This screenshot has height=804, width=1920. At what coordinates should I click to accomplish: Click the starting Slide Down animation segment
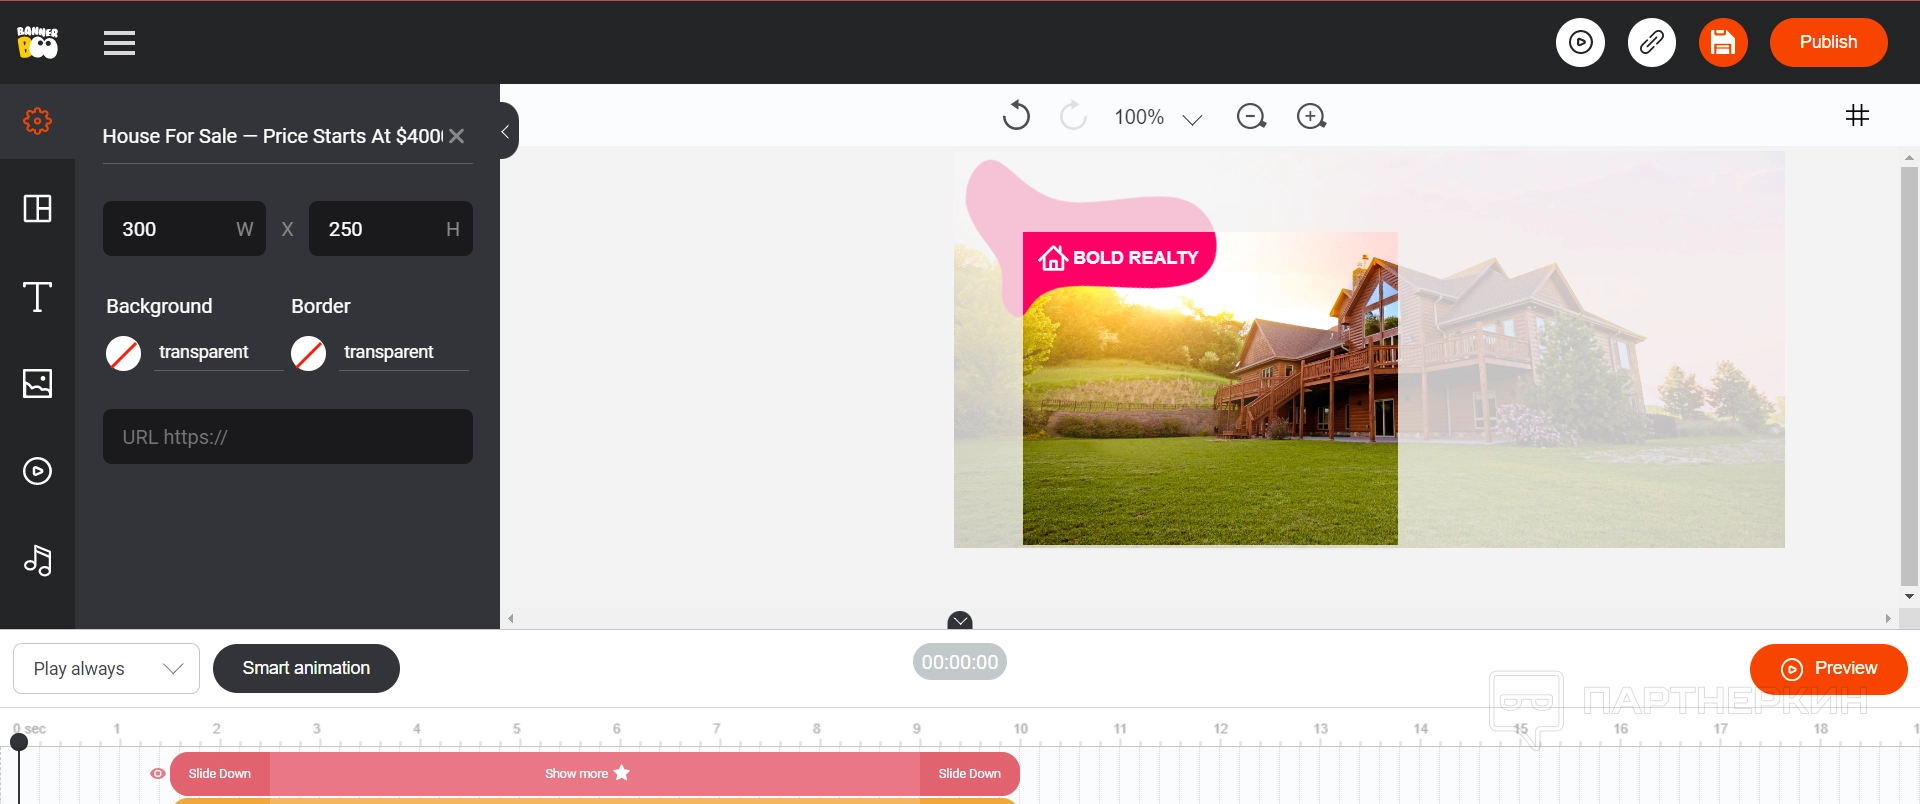pyautogui.click(x=220, y=774)
